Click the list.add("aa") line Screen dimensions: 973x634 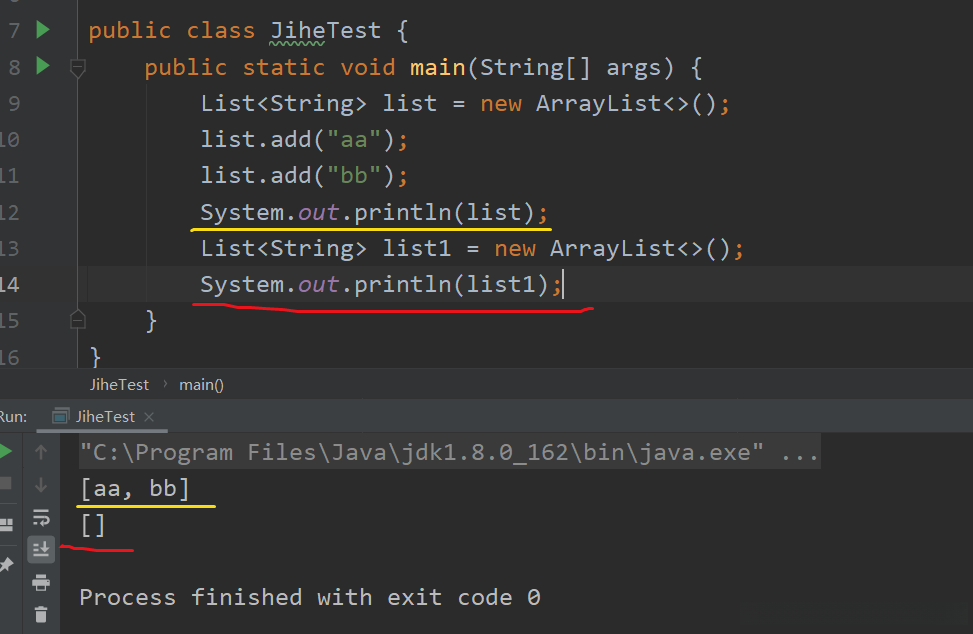[x=304, y=139]
